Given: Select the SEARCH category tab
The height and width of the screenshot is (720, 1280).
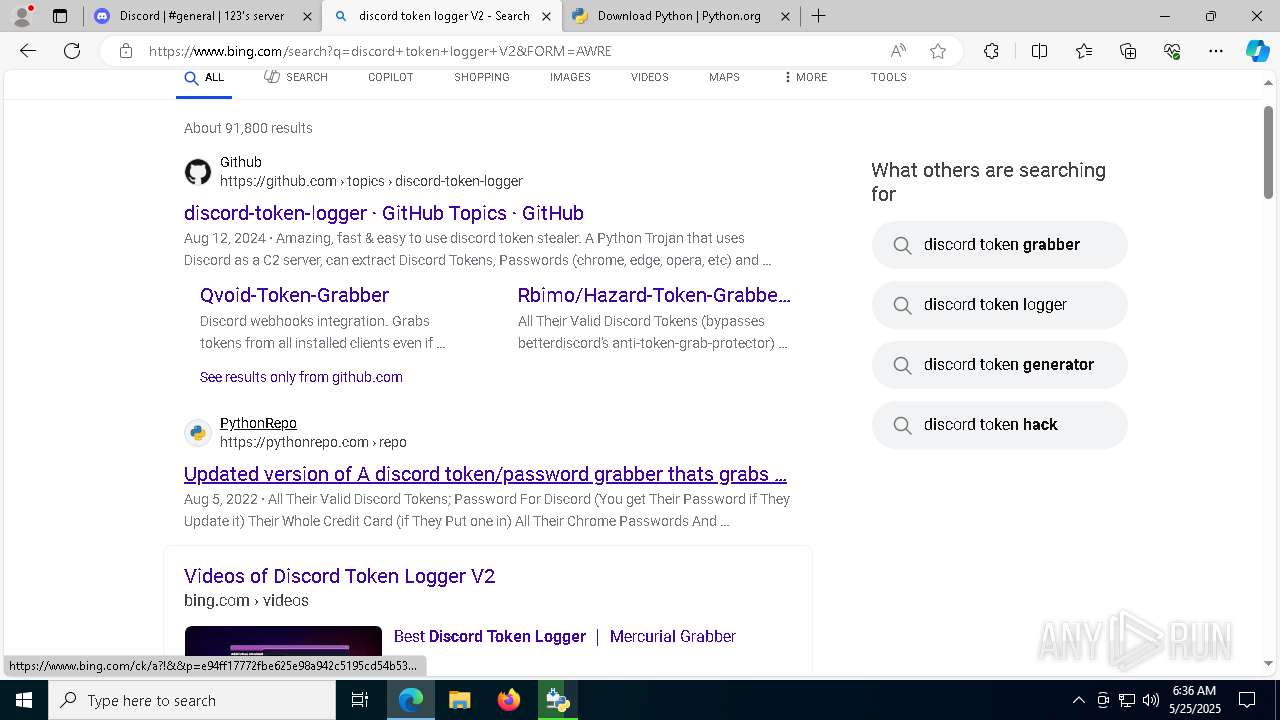Looking at the screenshot, I should (x=296, y=78).
